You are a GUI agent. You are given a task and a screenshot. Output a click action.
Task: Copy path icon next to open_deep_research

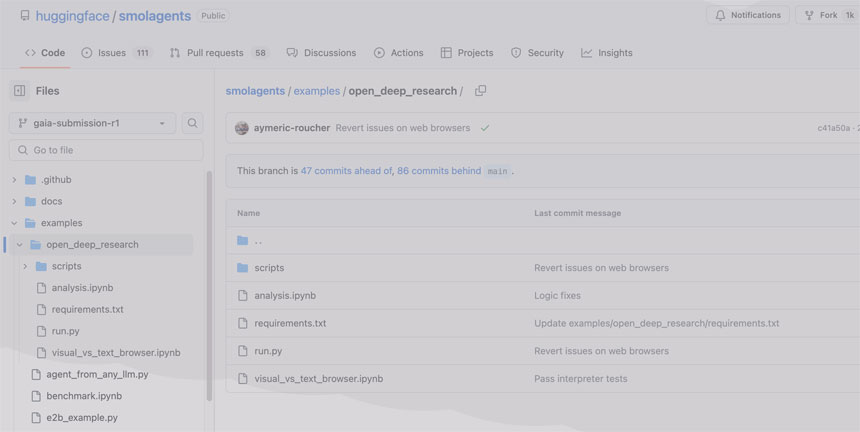[481, 91]
